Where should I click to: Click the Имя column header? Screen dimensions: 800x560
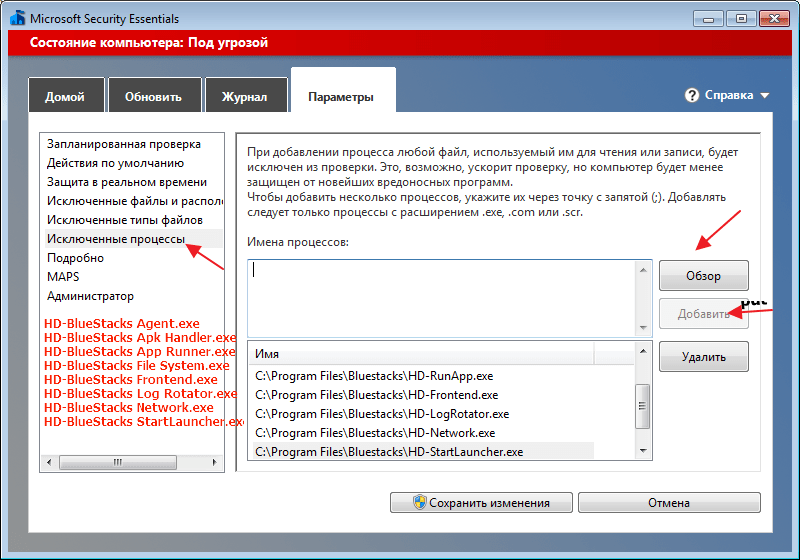tap(421, 353)
